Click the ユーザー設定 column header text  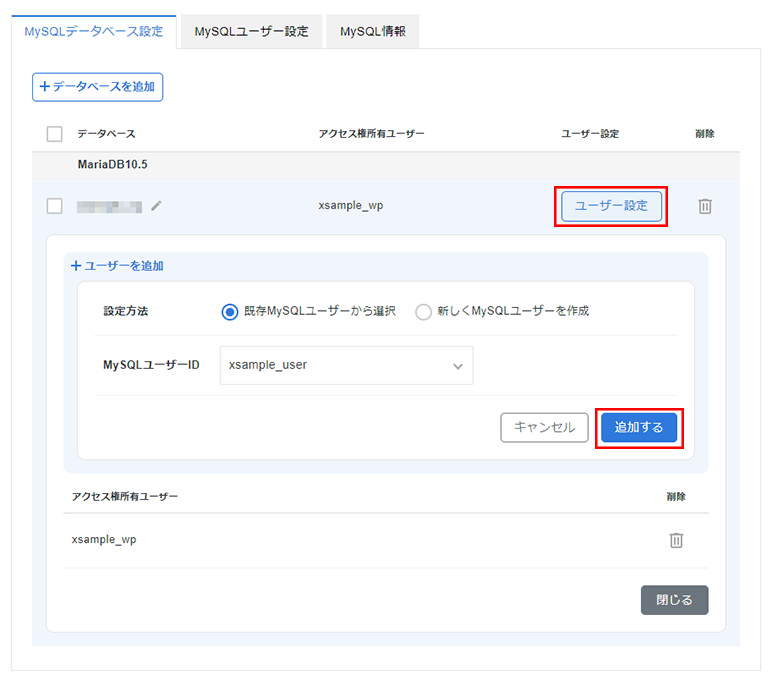590,134
